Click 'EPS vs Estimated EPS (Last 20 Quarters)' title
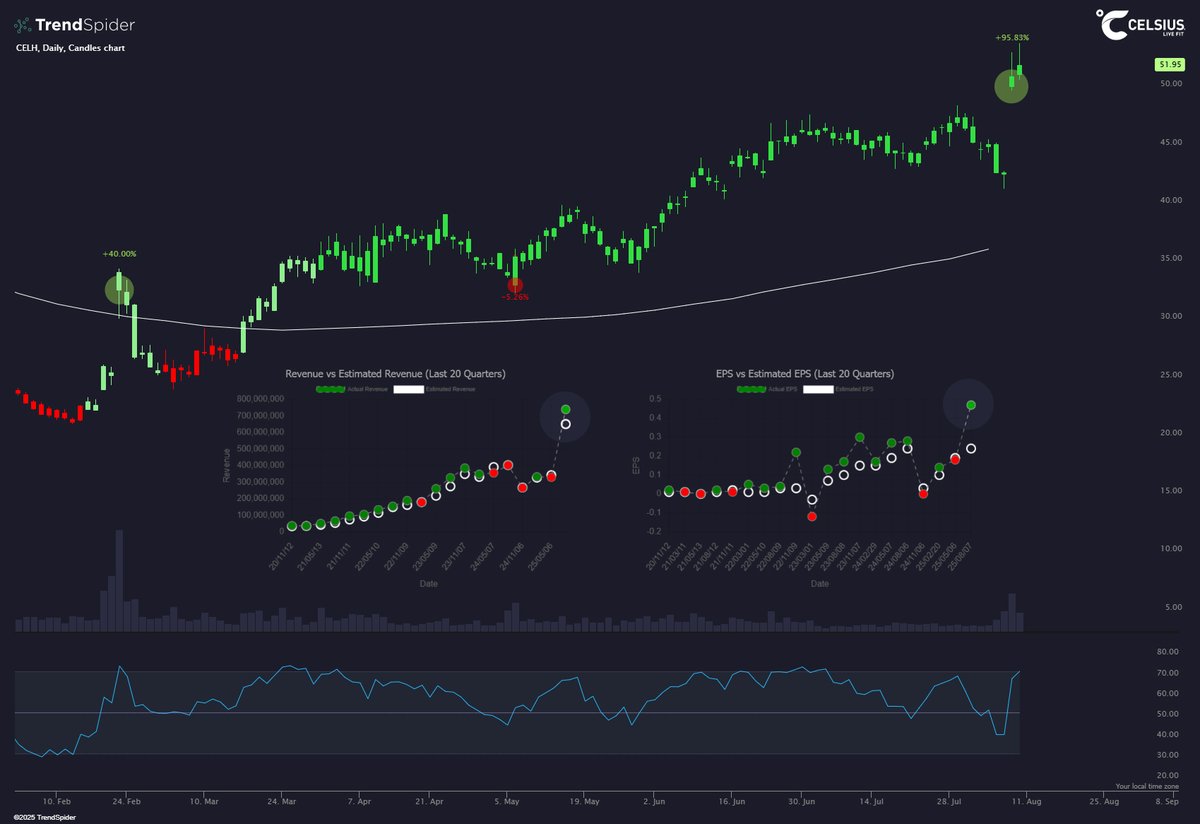The height and width of the screenshot is (824, 1200). (805, 373)
